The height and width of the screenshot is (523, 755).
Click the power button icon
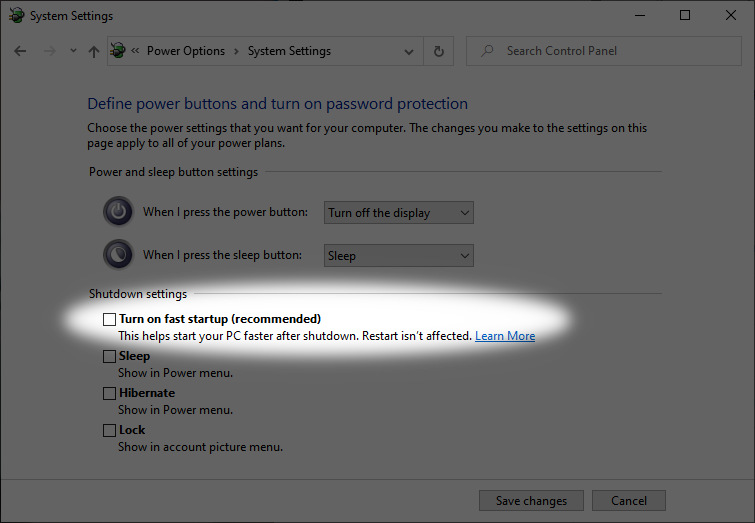click(x=118, y=212)
